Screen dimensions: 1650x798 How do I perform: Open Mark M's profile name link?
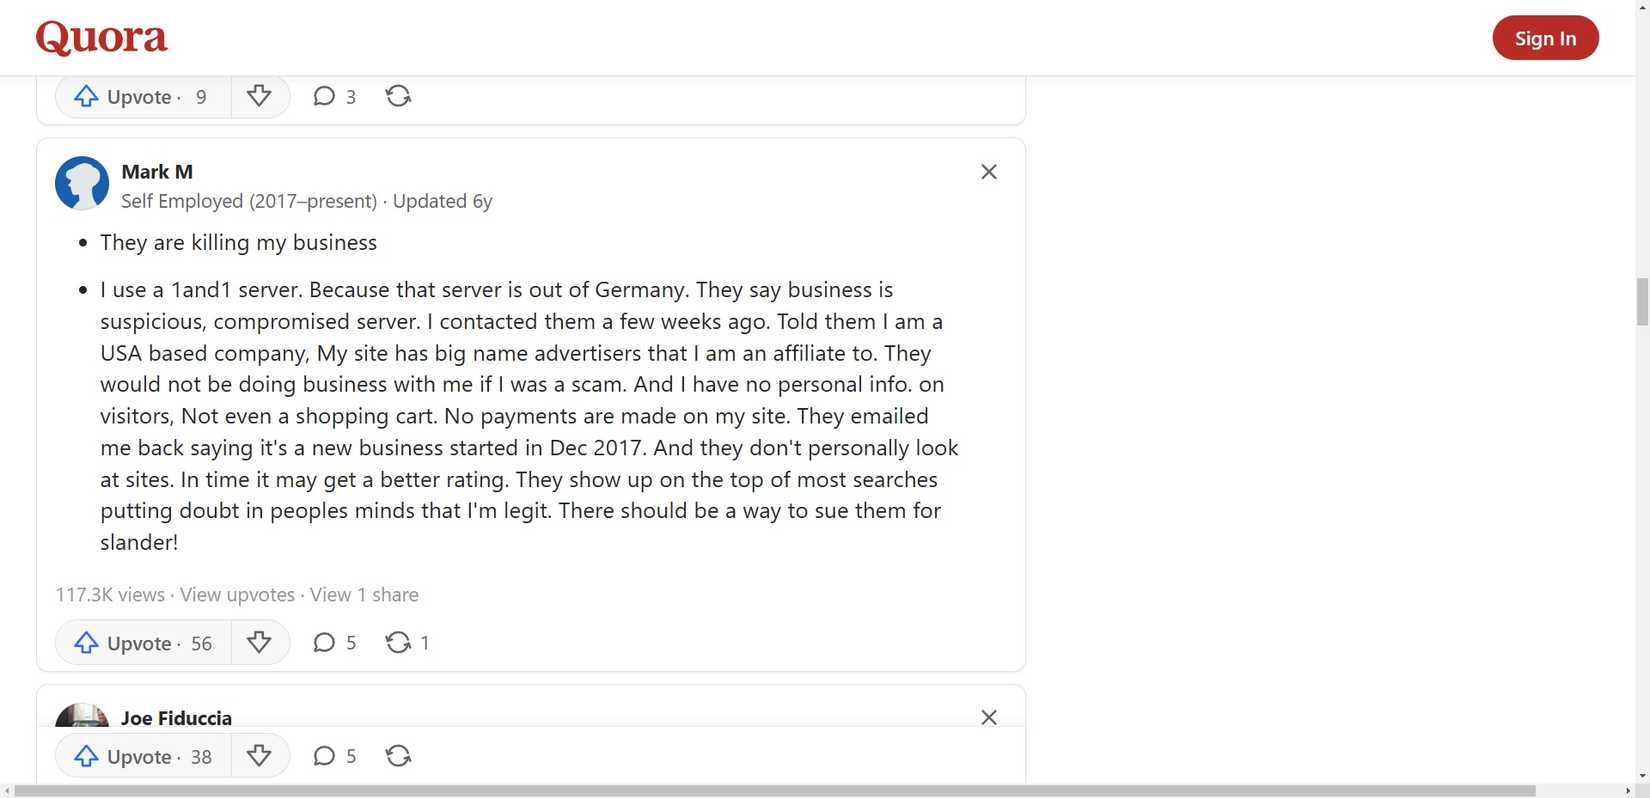157,172
